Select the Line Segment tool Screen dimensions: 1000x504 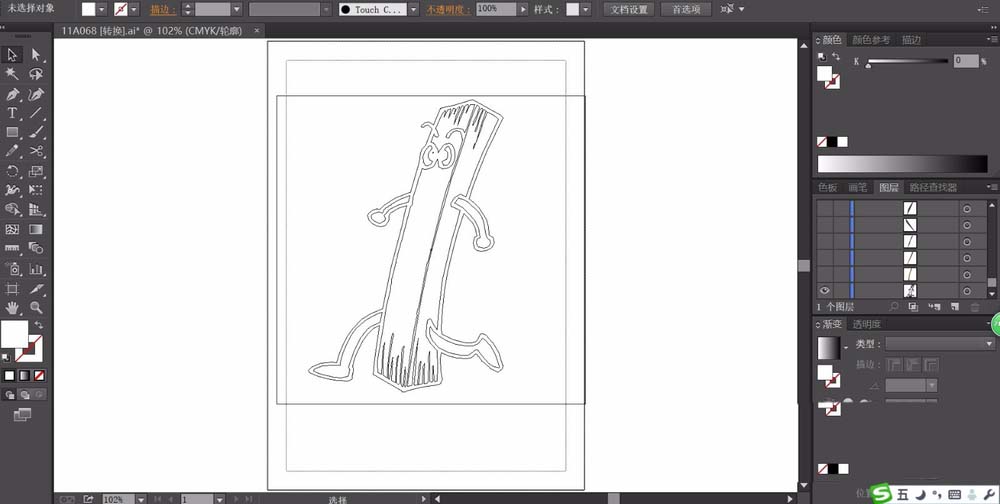36,114
